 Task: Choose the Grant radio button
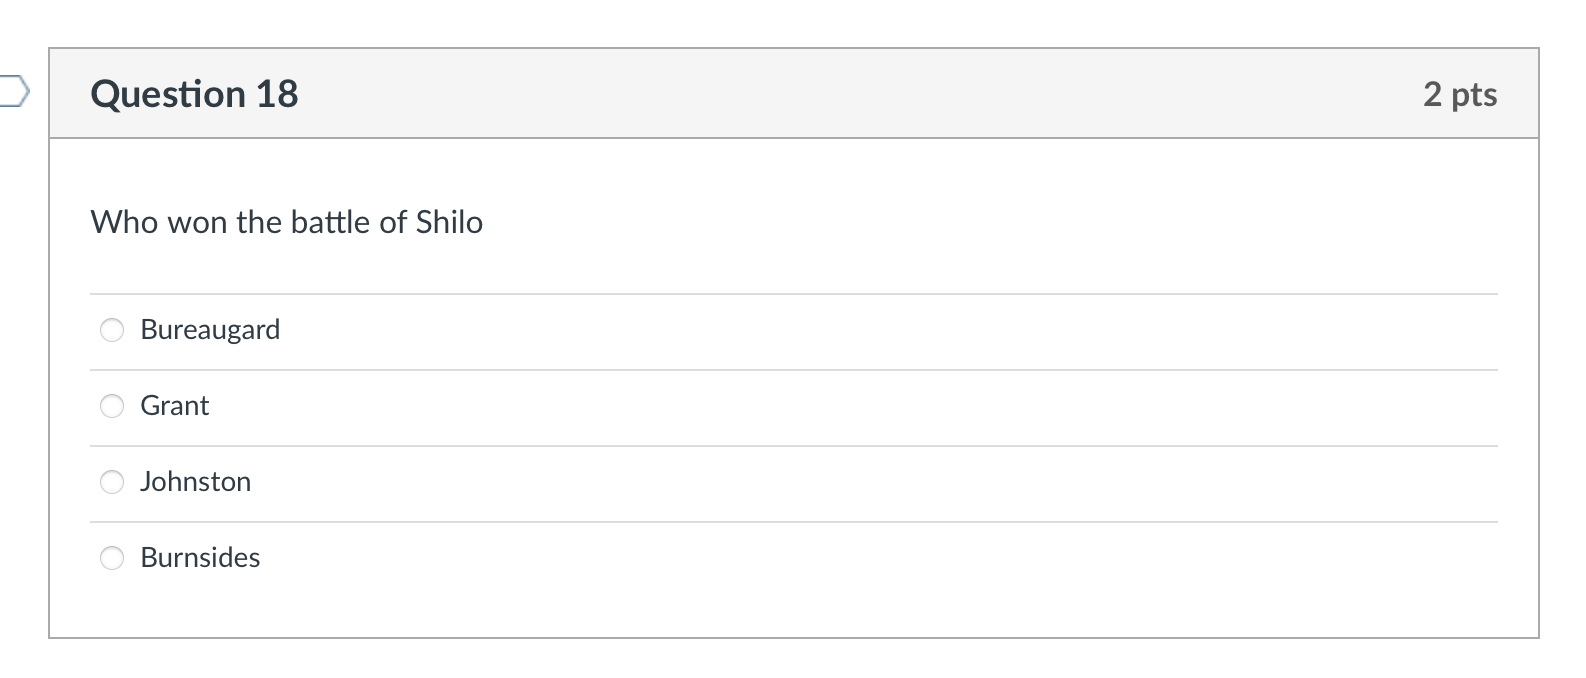[x=112, y=406]
